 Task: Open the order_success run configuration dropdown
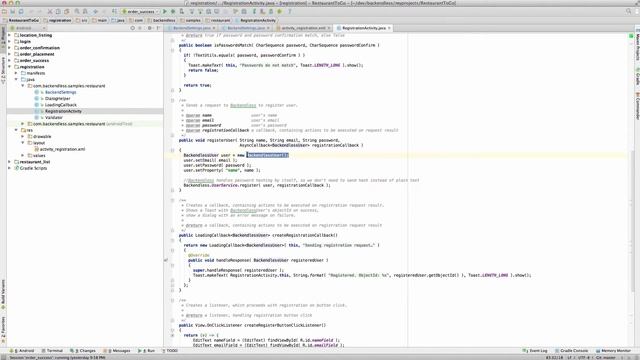click(x=140, y=11)
